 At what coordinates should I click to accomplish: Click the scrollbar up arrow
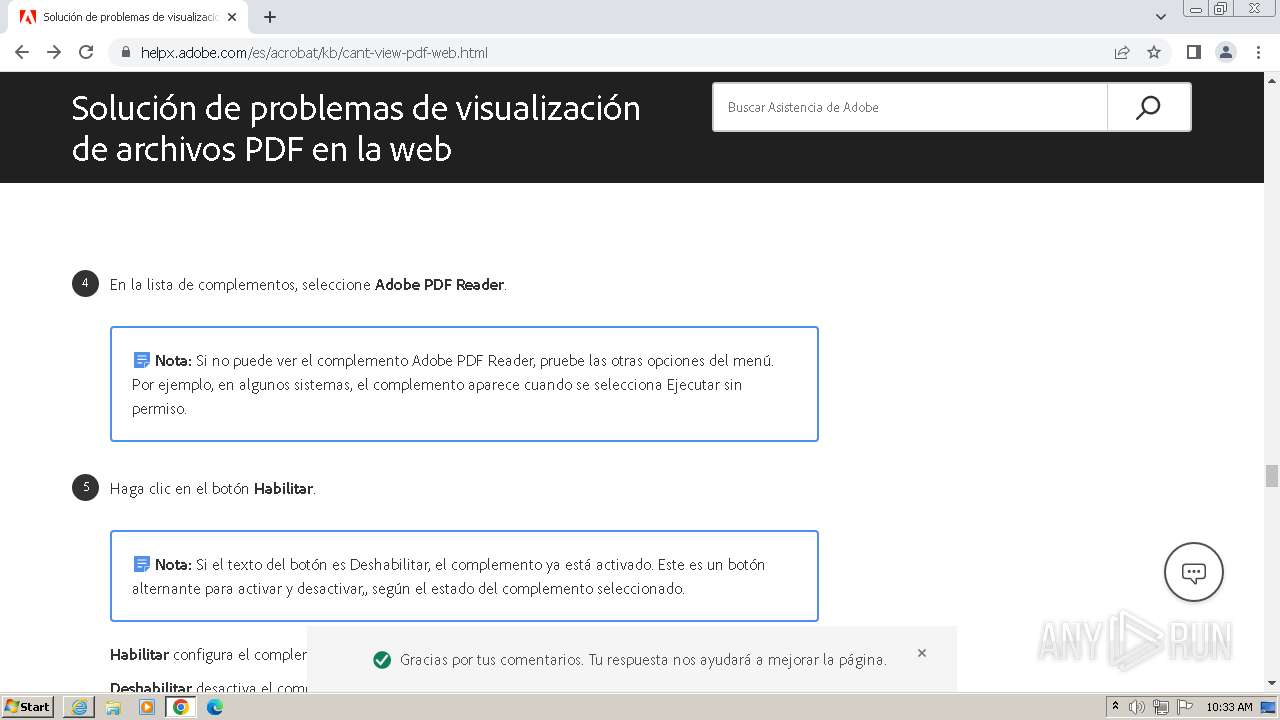tap(1272, 79)
